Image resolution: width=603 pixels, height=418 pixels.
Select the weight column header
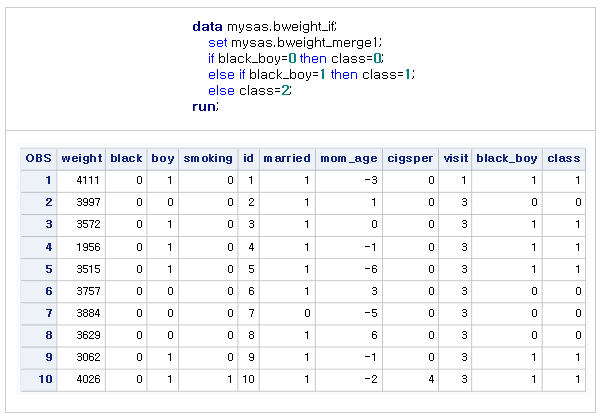pos(81,158)
